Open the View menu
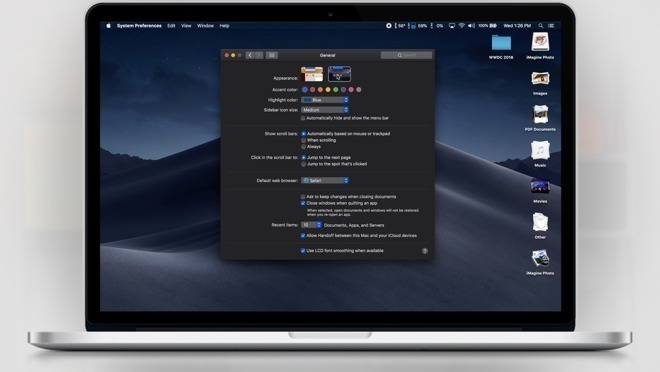Screen dimensions: 660x372 coord(186,26)
